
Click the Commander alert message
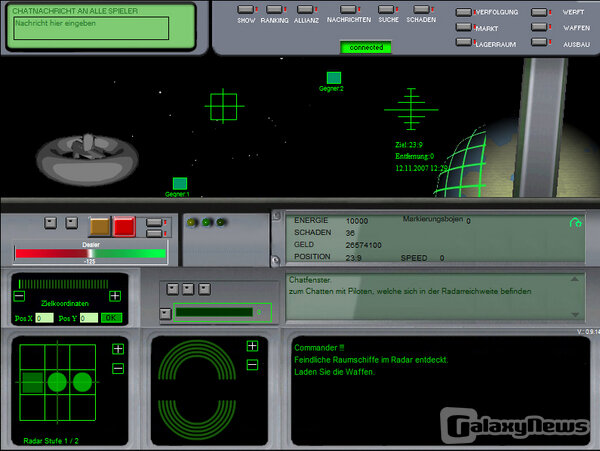point(371,360)
